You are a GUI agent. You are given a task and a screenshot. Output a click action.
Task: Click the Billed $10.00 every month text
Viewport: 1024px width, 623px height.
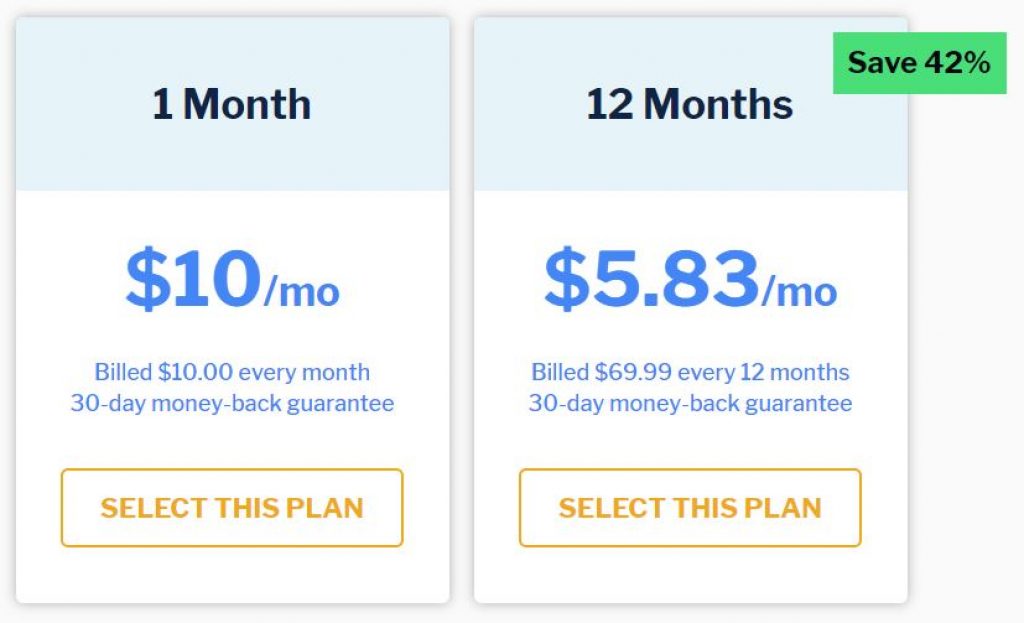232,372
